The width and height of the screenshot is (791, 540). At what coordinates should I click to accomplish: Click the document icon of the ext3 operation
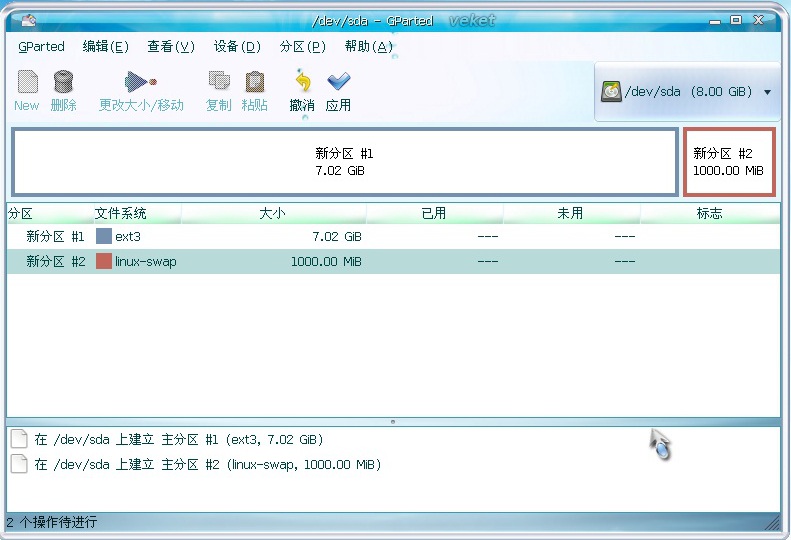tap(19, 439)
